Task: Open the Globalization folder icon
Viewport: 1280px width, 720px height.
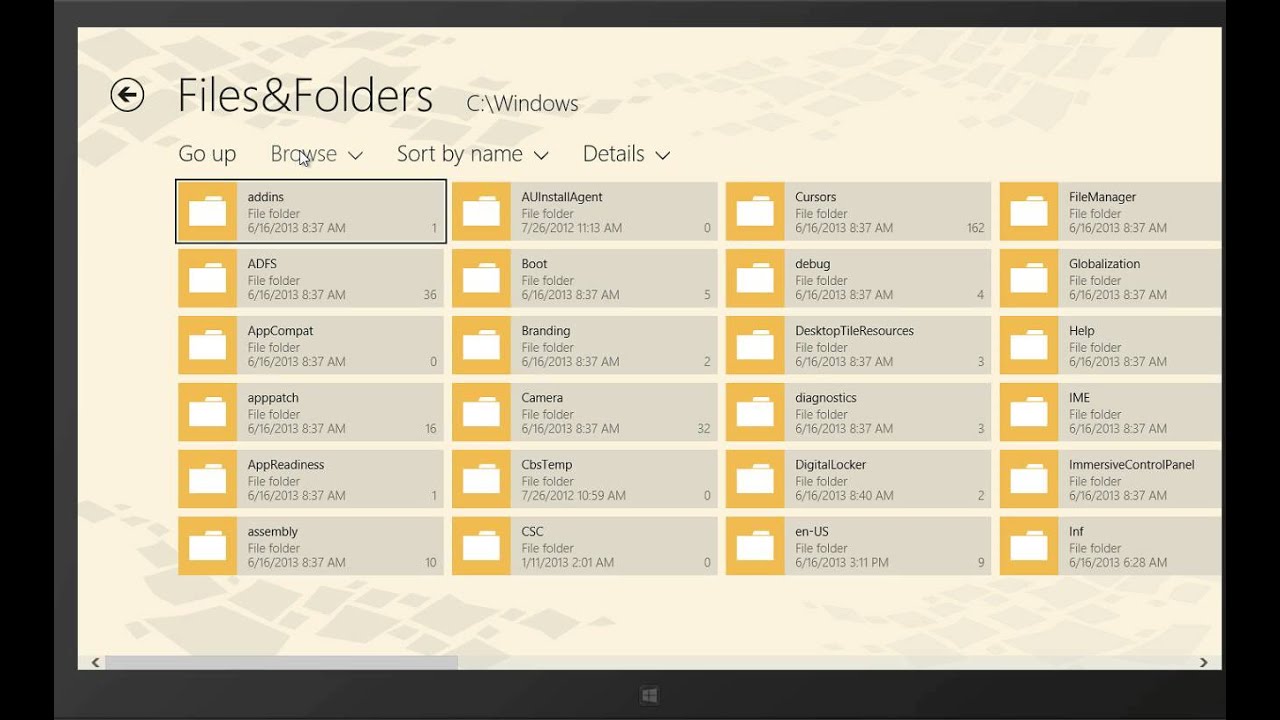Action: tap(1029, 279)
